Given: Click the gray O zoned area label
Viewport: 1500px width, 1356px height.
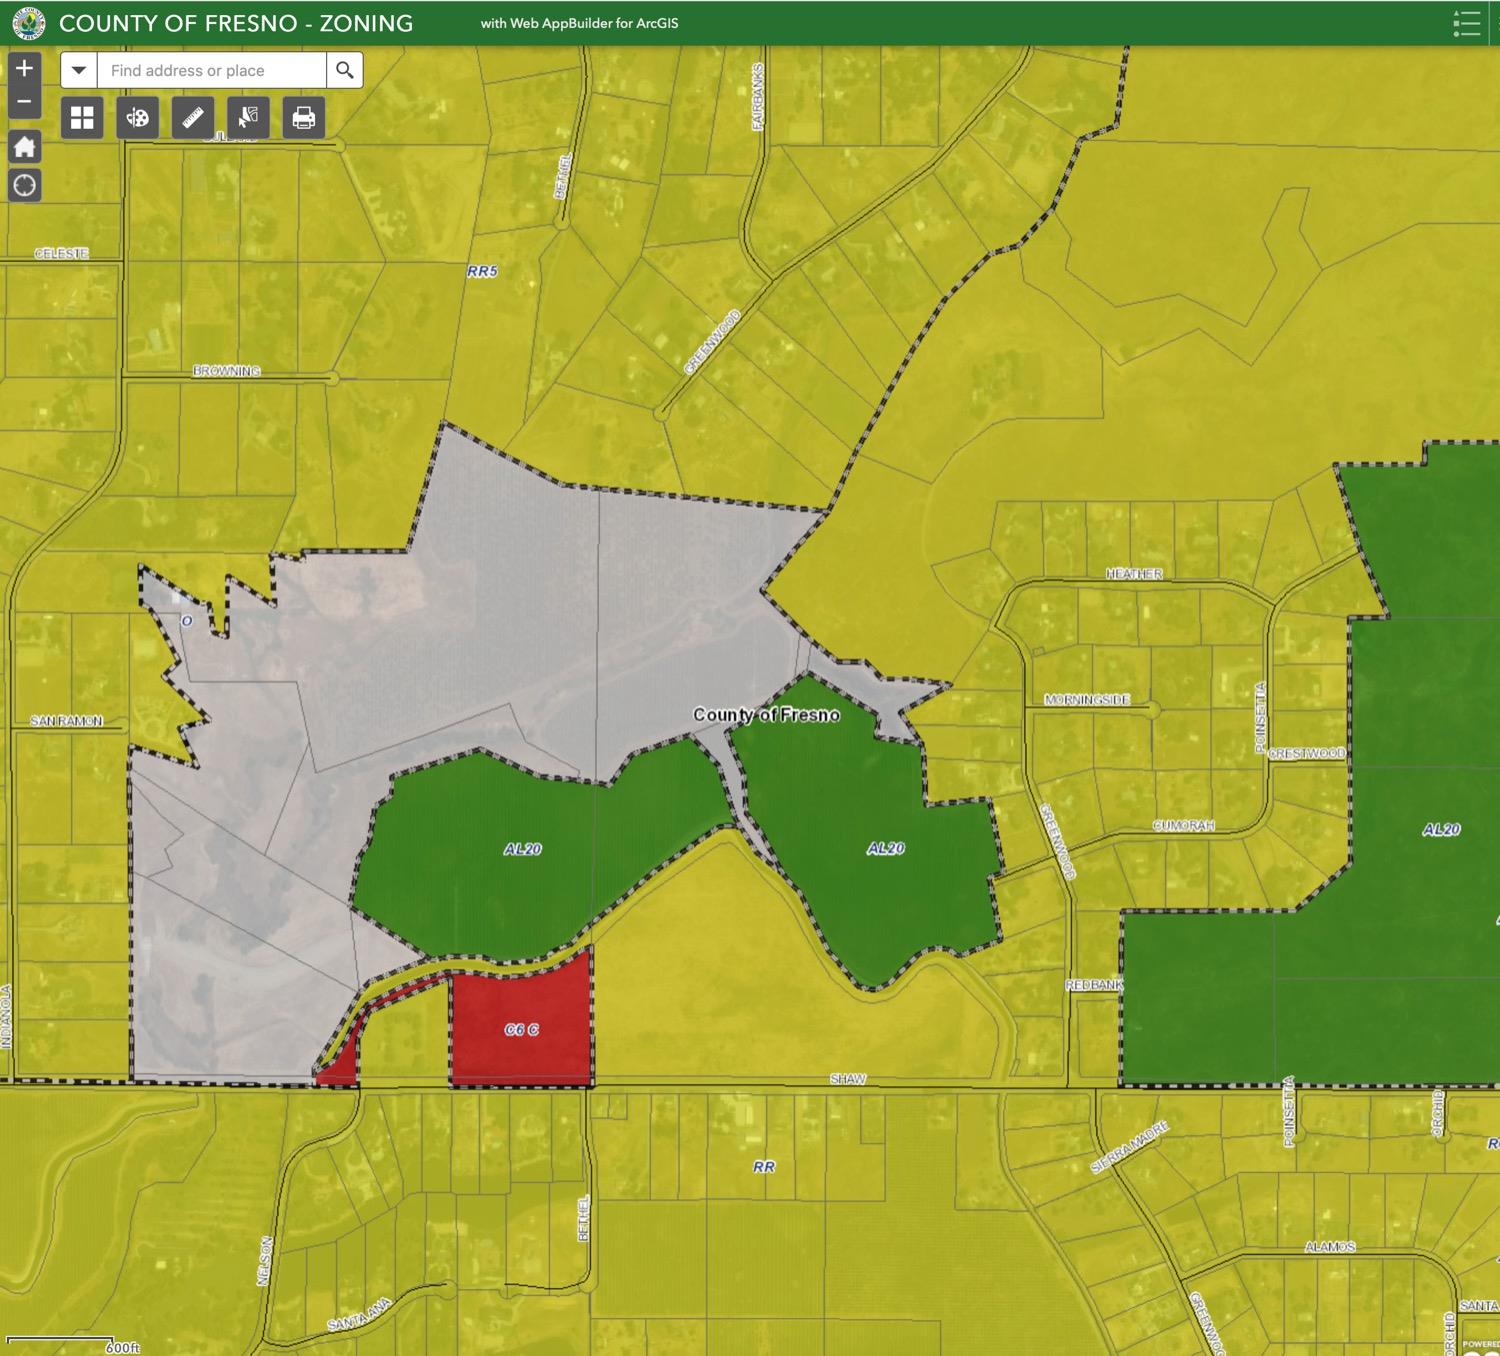Looking at the screenshot, I should pos(186,621).
